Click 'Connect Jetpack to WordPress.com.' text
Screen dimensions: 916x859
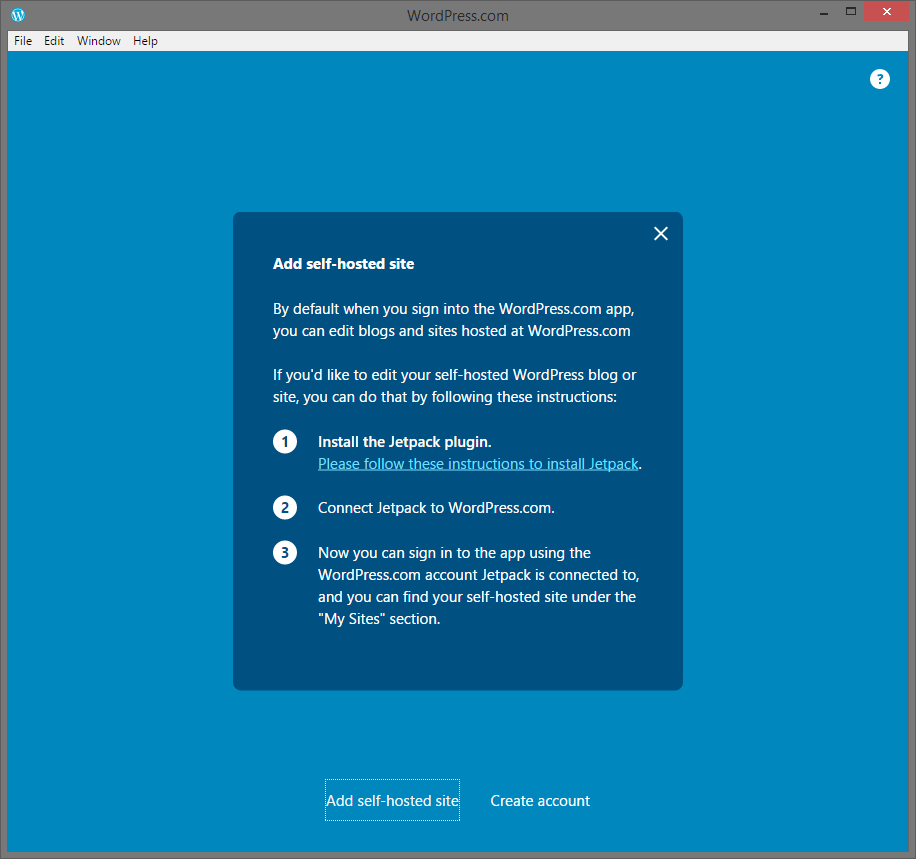[x=436, y=508]
